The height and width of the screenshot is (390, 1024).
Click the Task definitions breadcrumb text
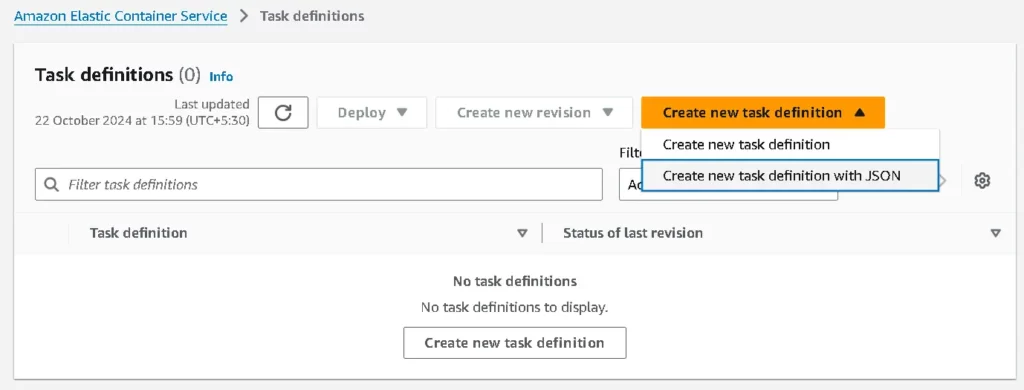pyautogui.click(x=312, y=16)
